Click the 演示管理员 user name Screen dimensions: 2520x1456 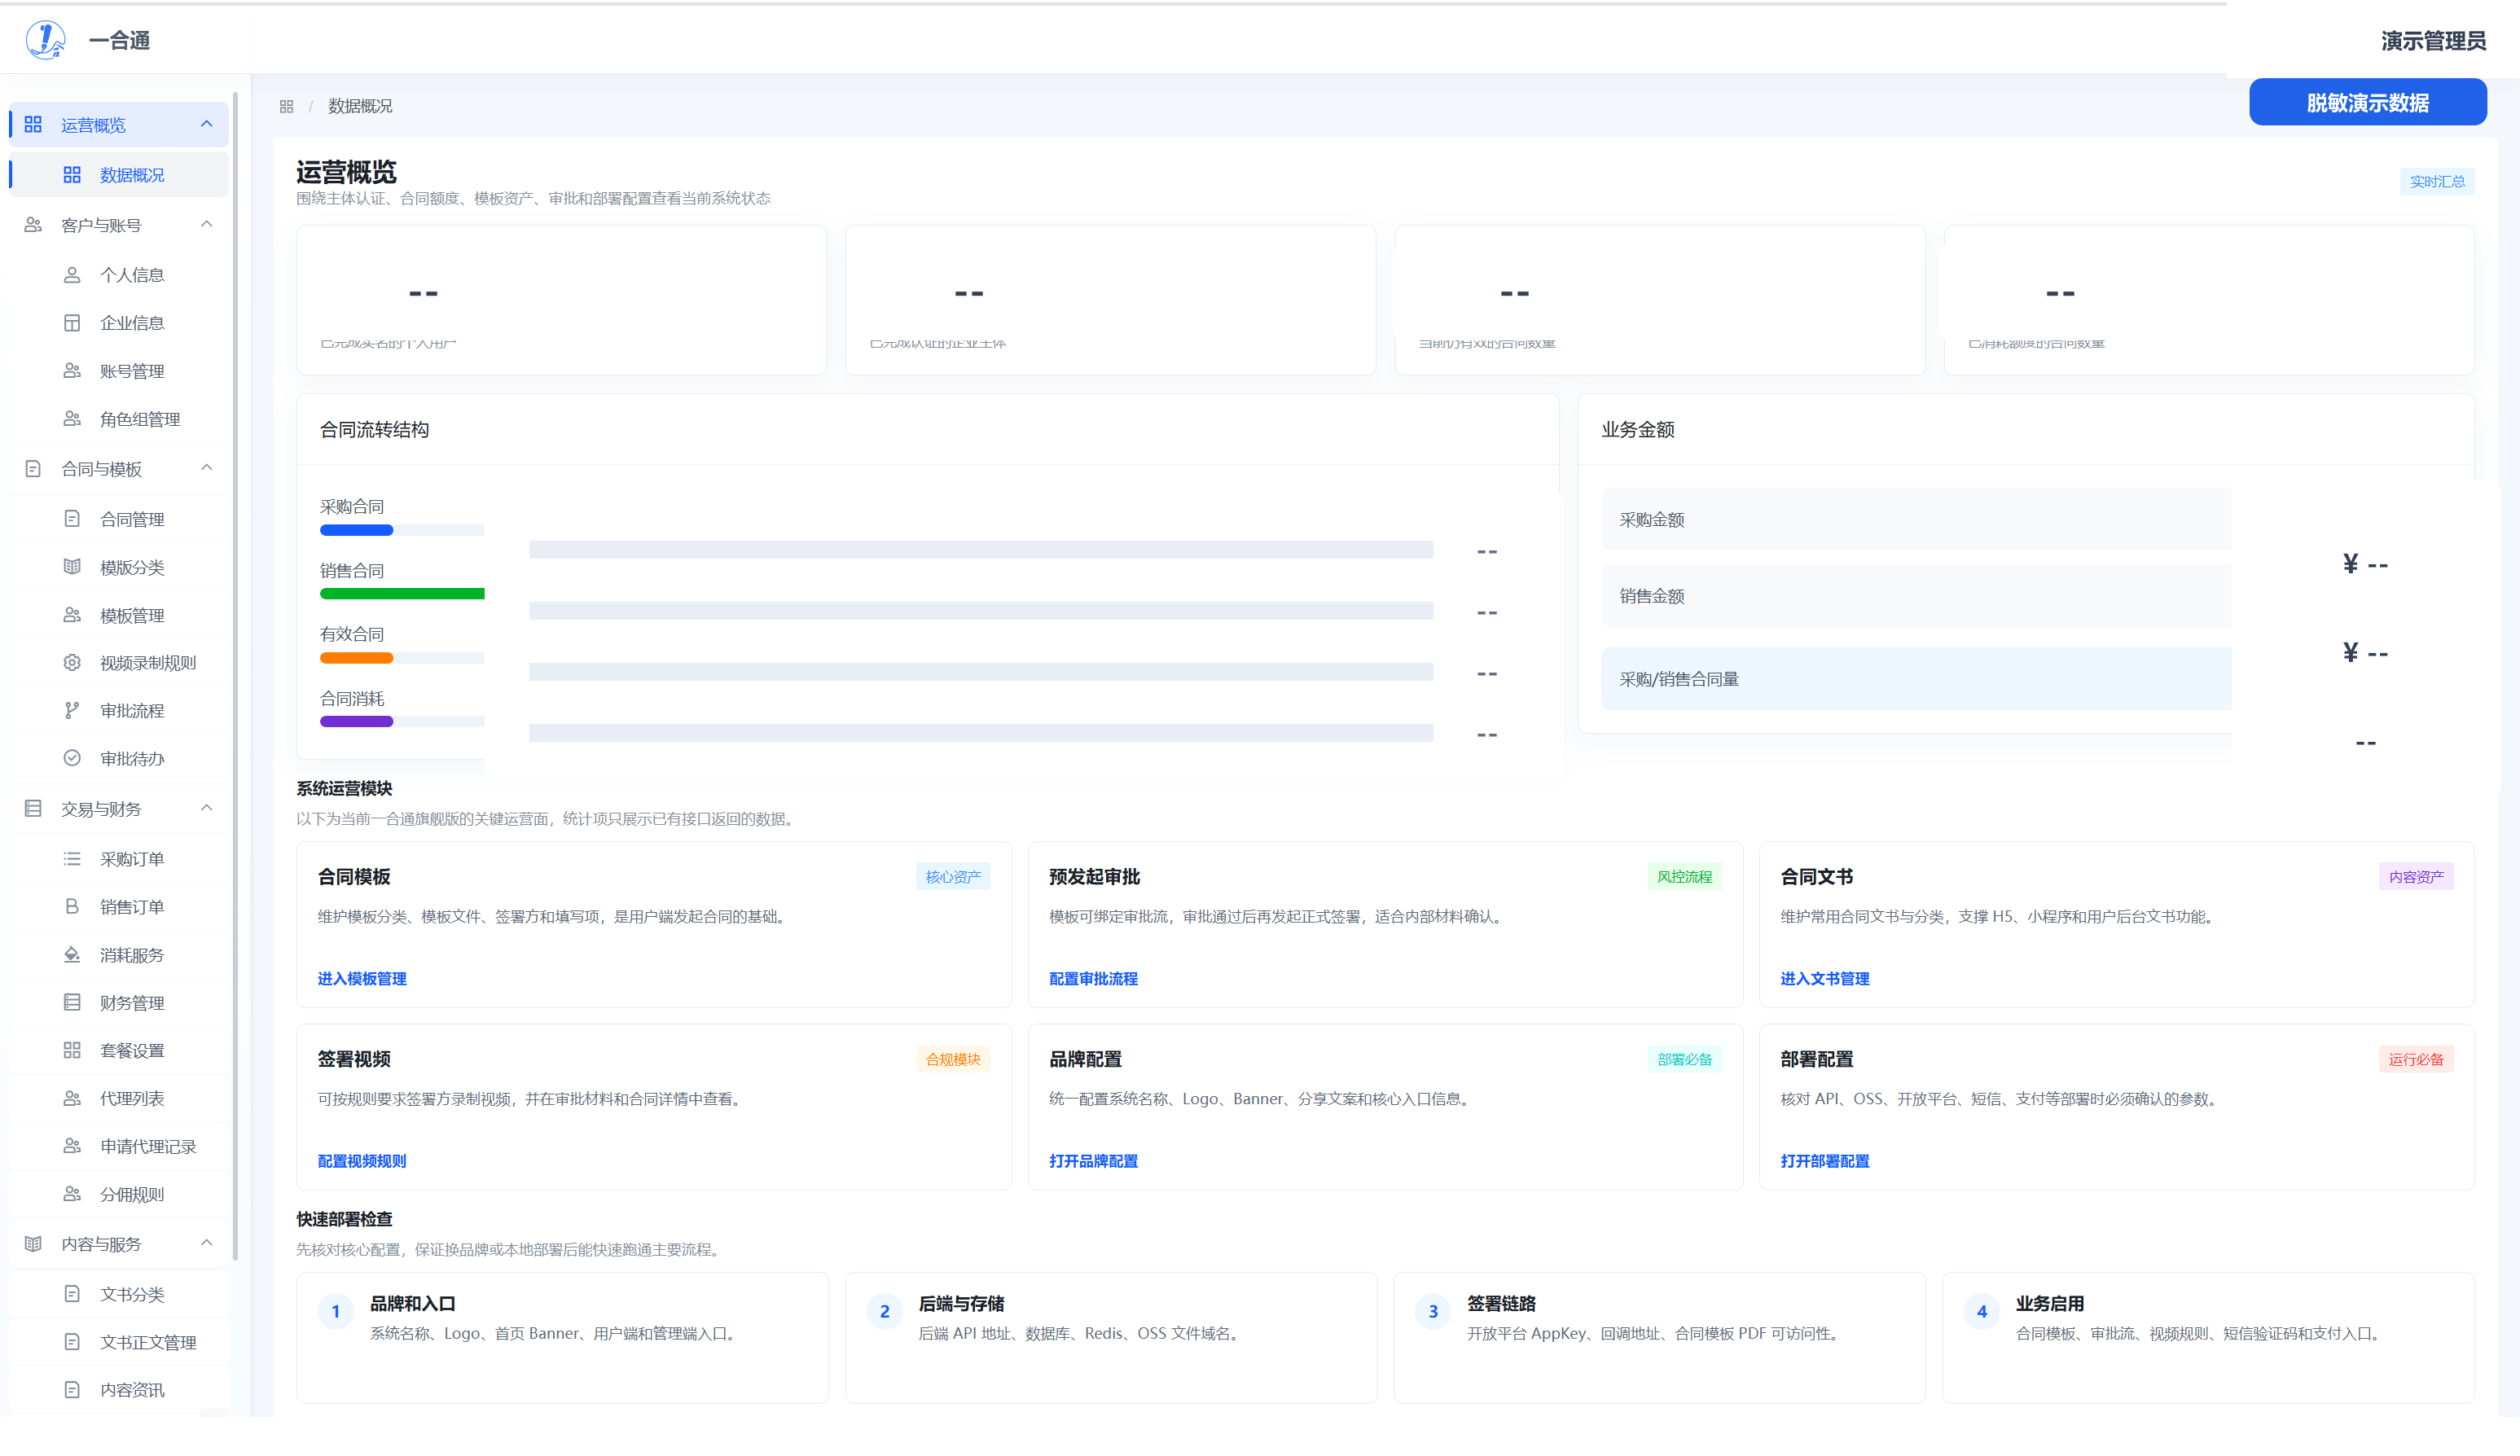[2433, 41]
